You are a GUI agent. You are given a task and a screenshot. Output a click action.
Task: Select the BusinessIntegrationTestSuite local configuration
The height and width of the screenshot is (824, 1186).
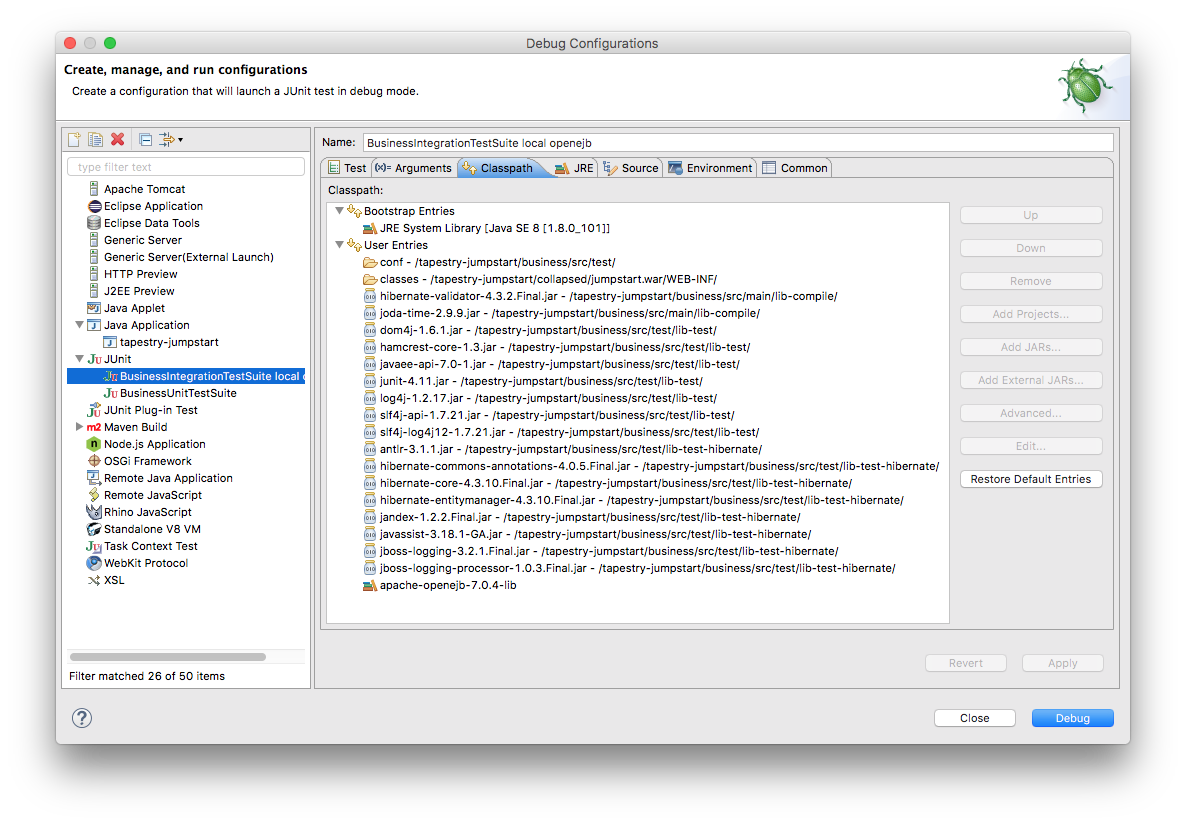tap(186, 376)
